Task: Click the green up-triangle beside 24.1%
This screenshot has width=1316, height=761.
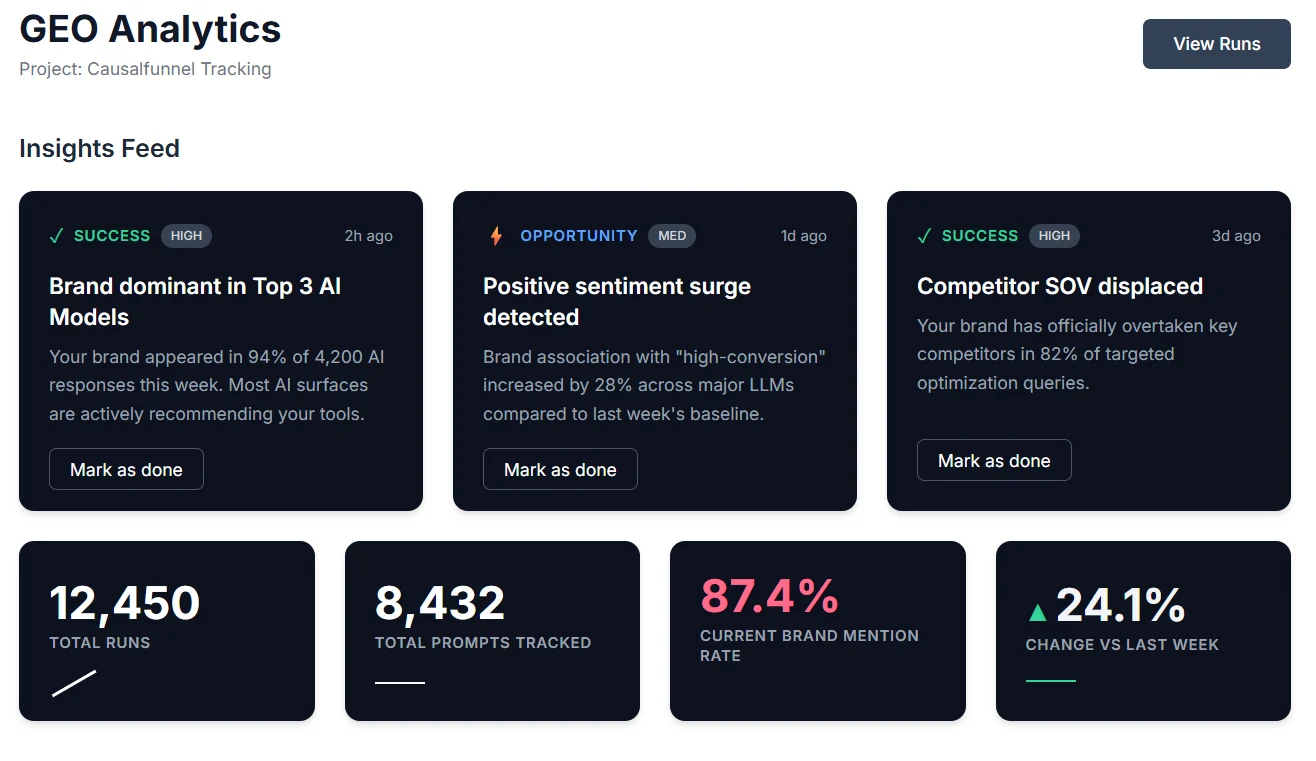Action: coord(1038,611)
